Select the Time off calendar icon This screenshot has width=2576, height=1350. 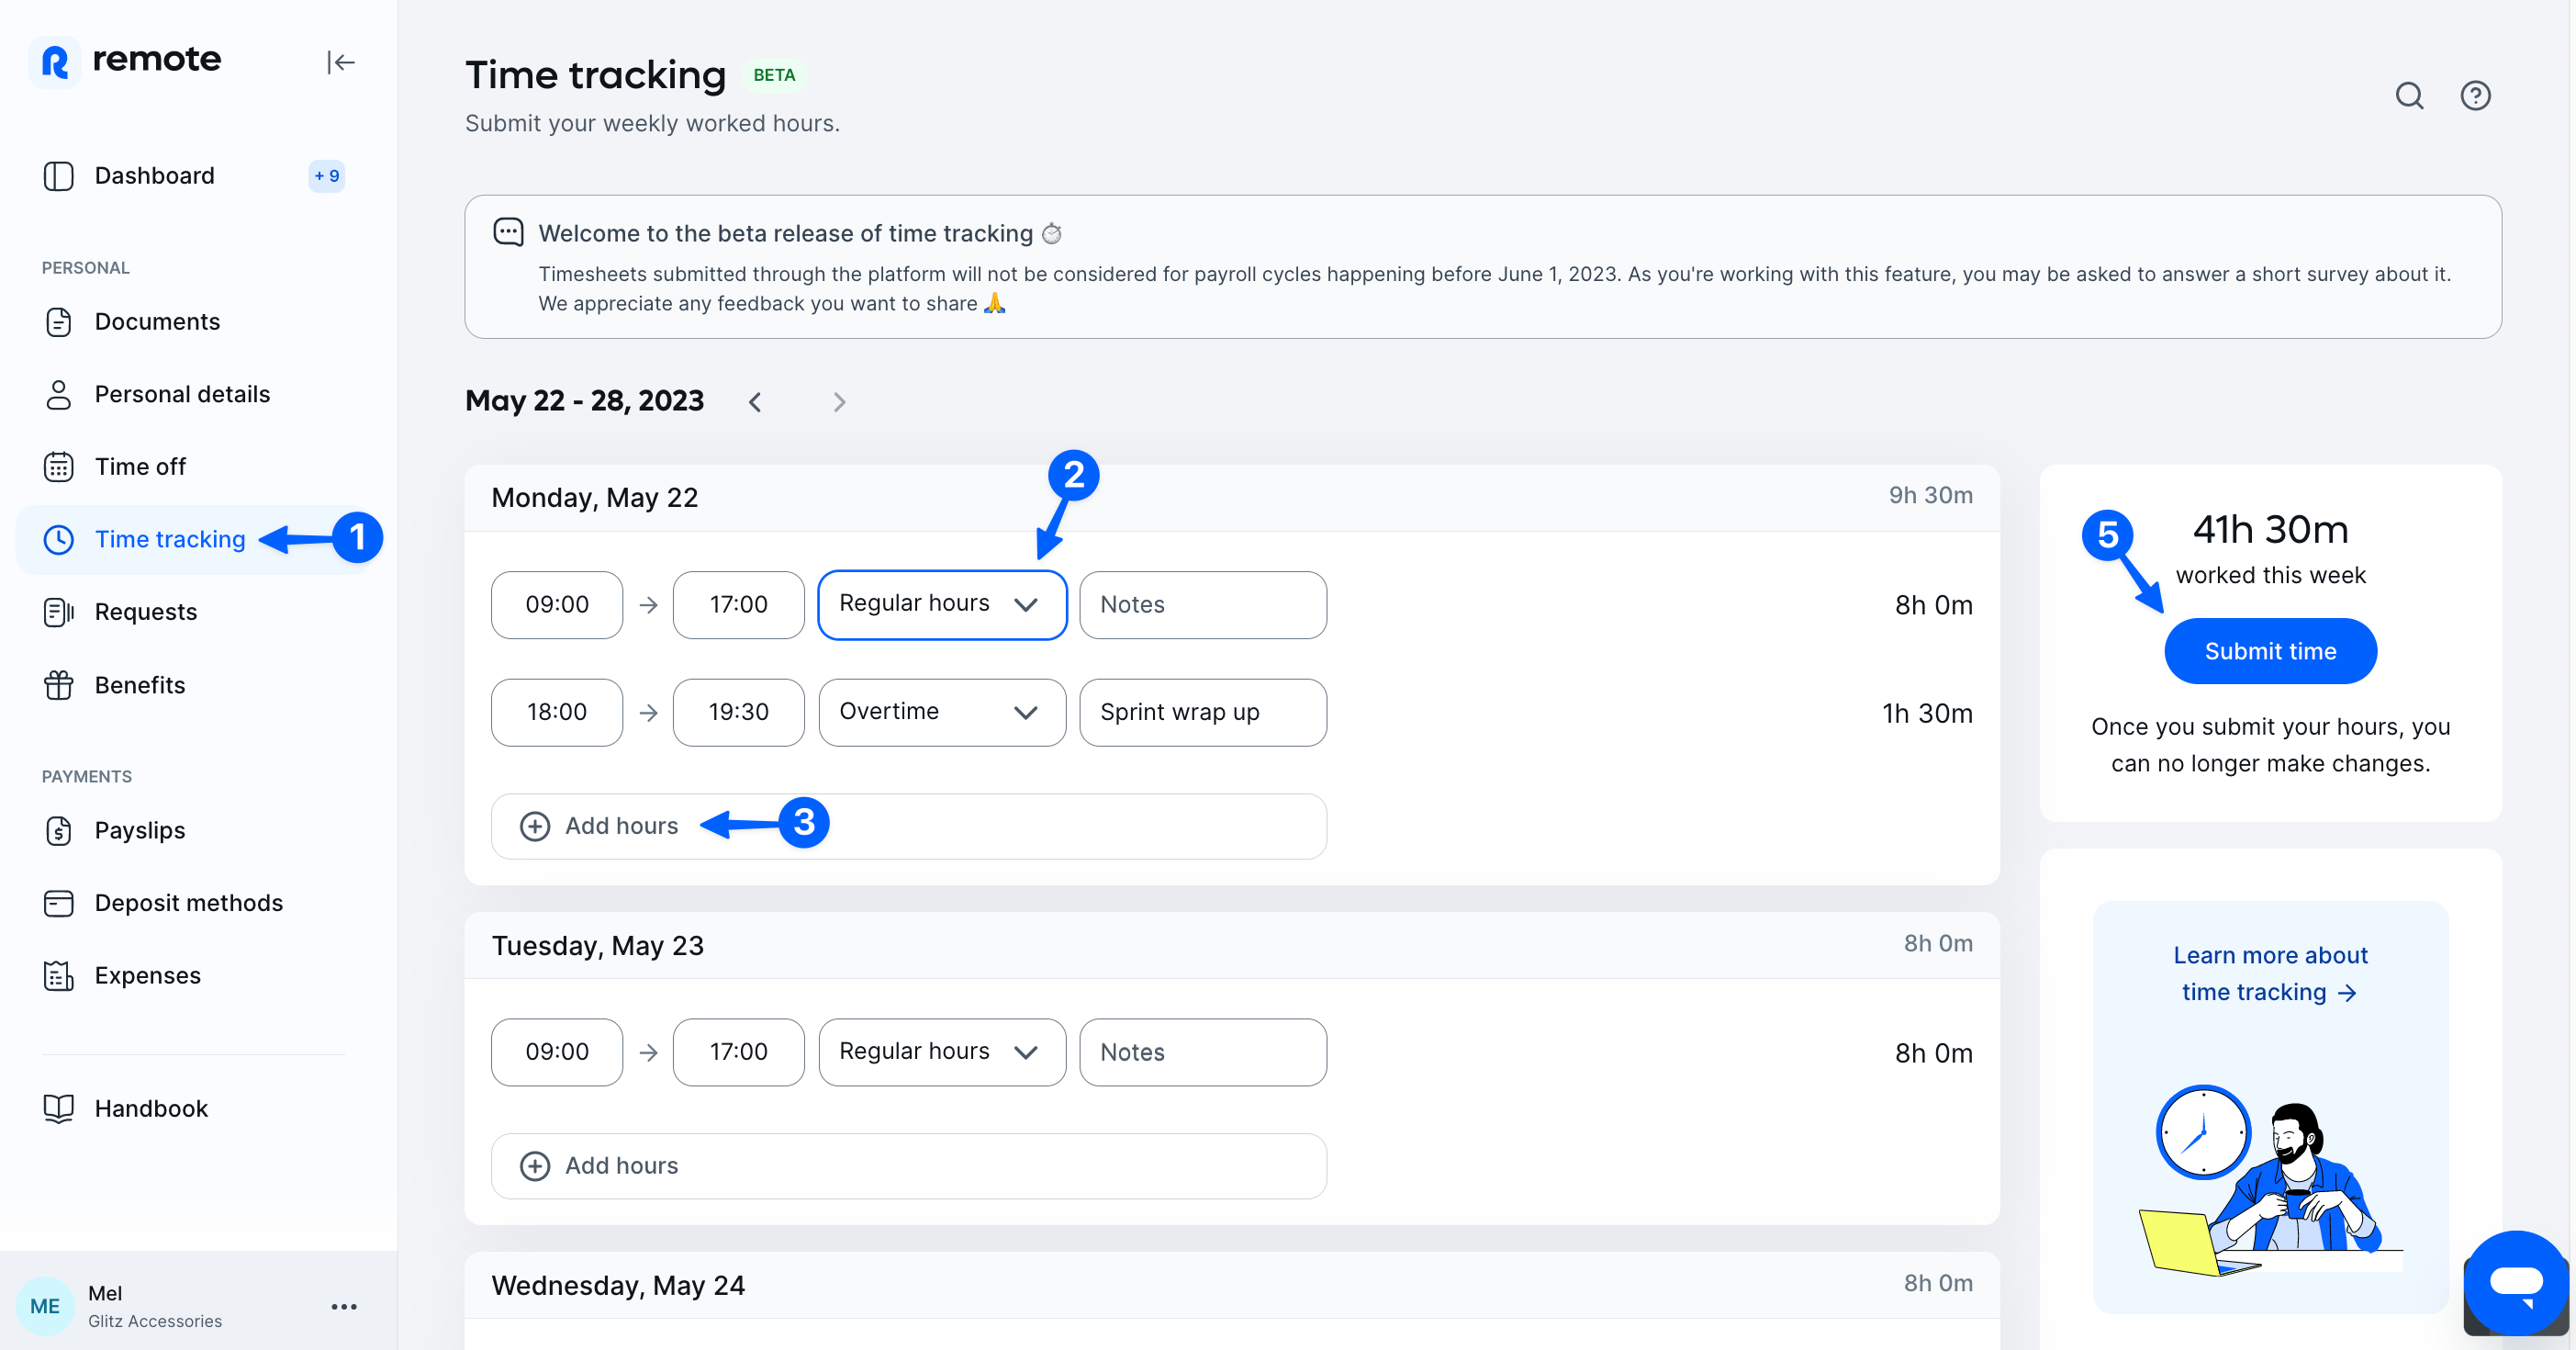pyautogui.click(x=58, y=466)
